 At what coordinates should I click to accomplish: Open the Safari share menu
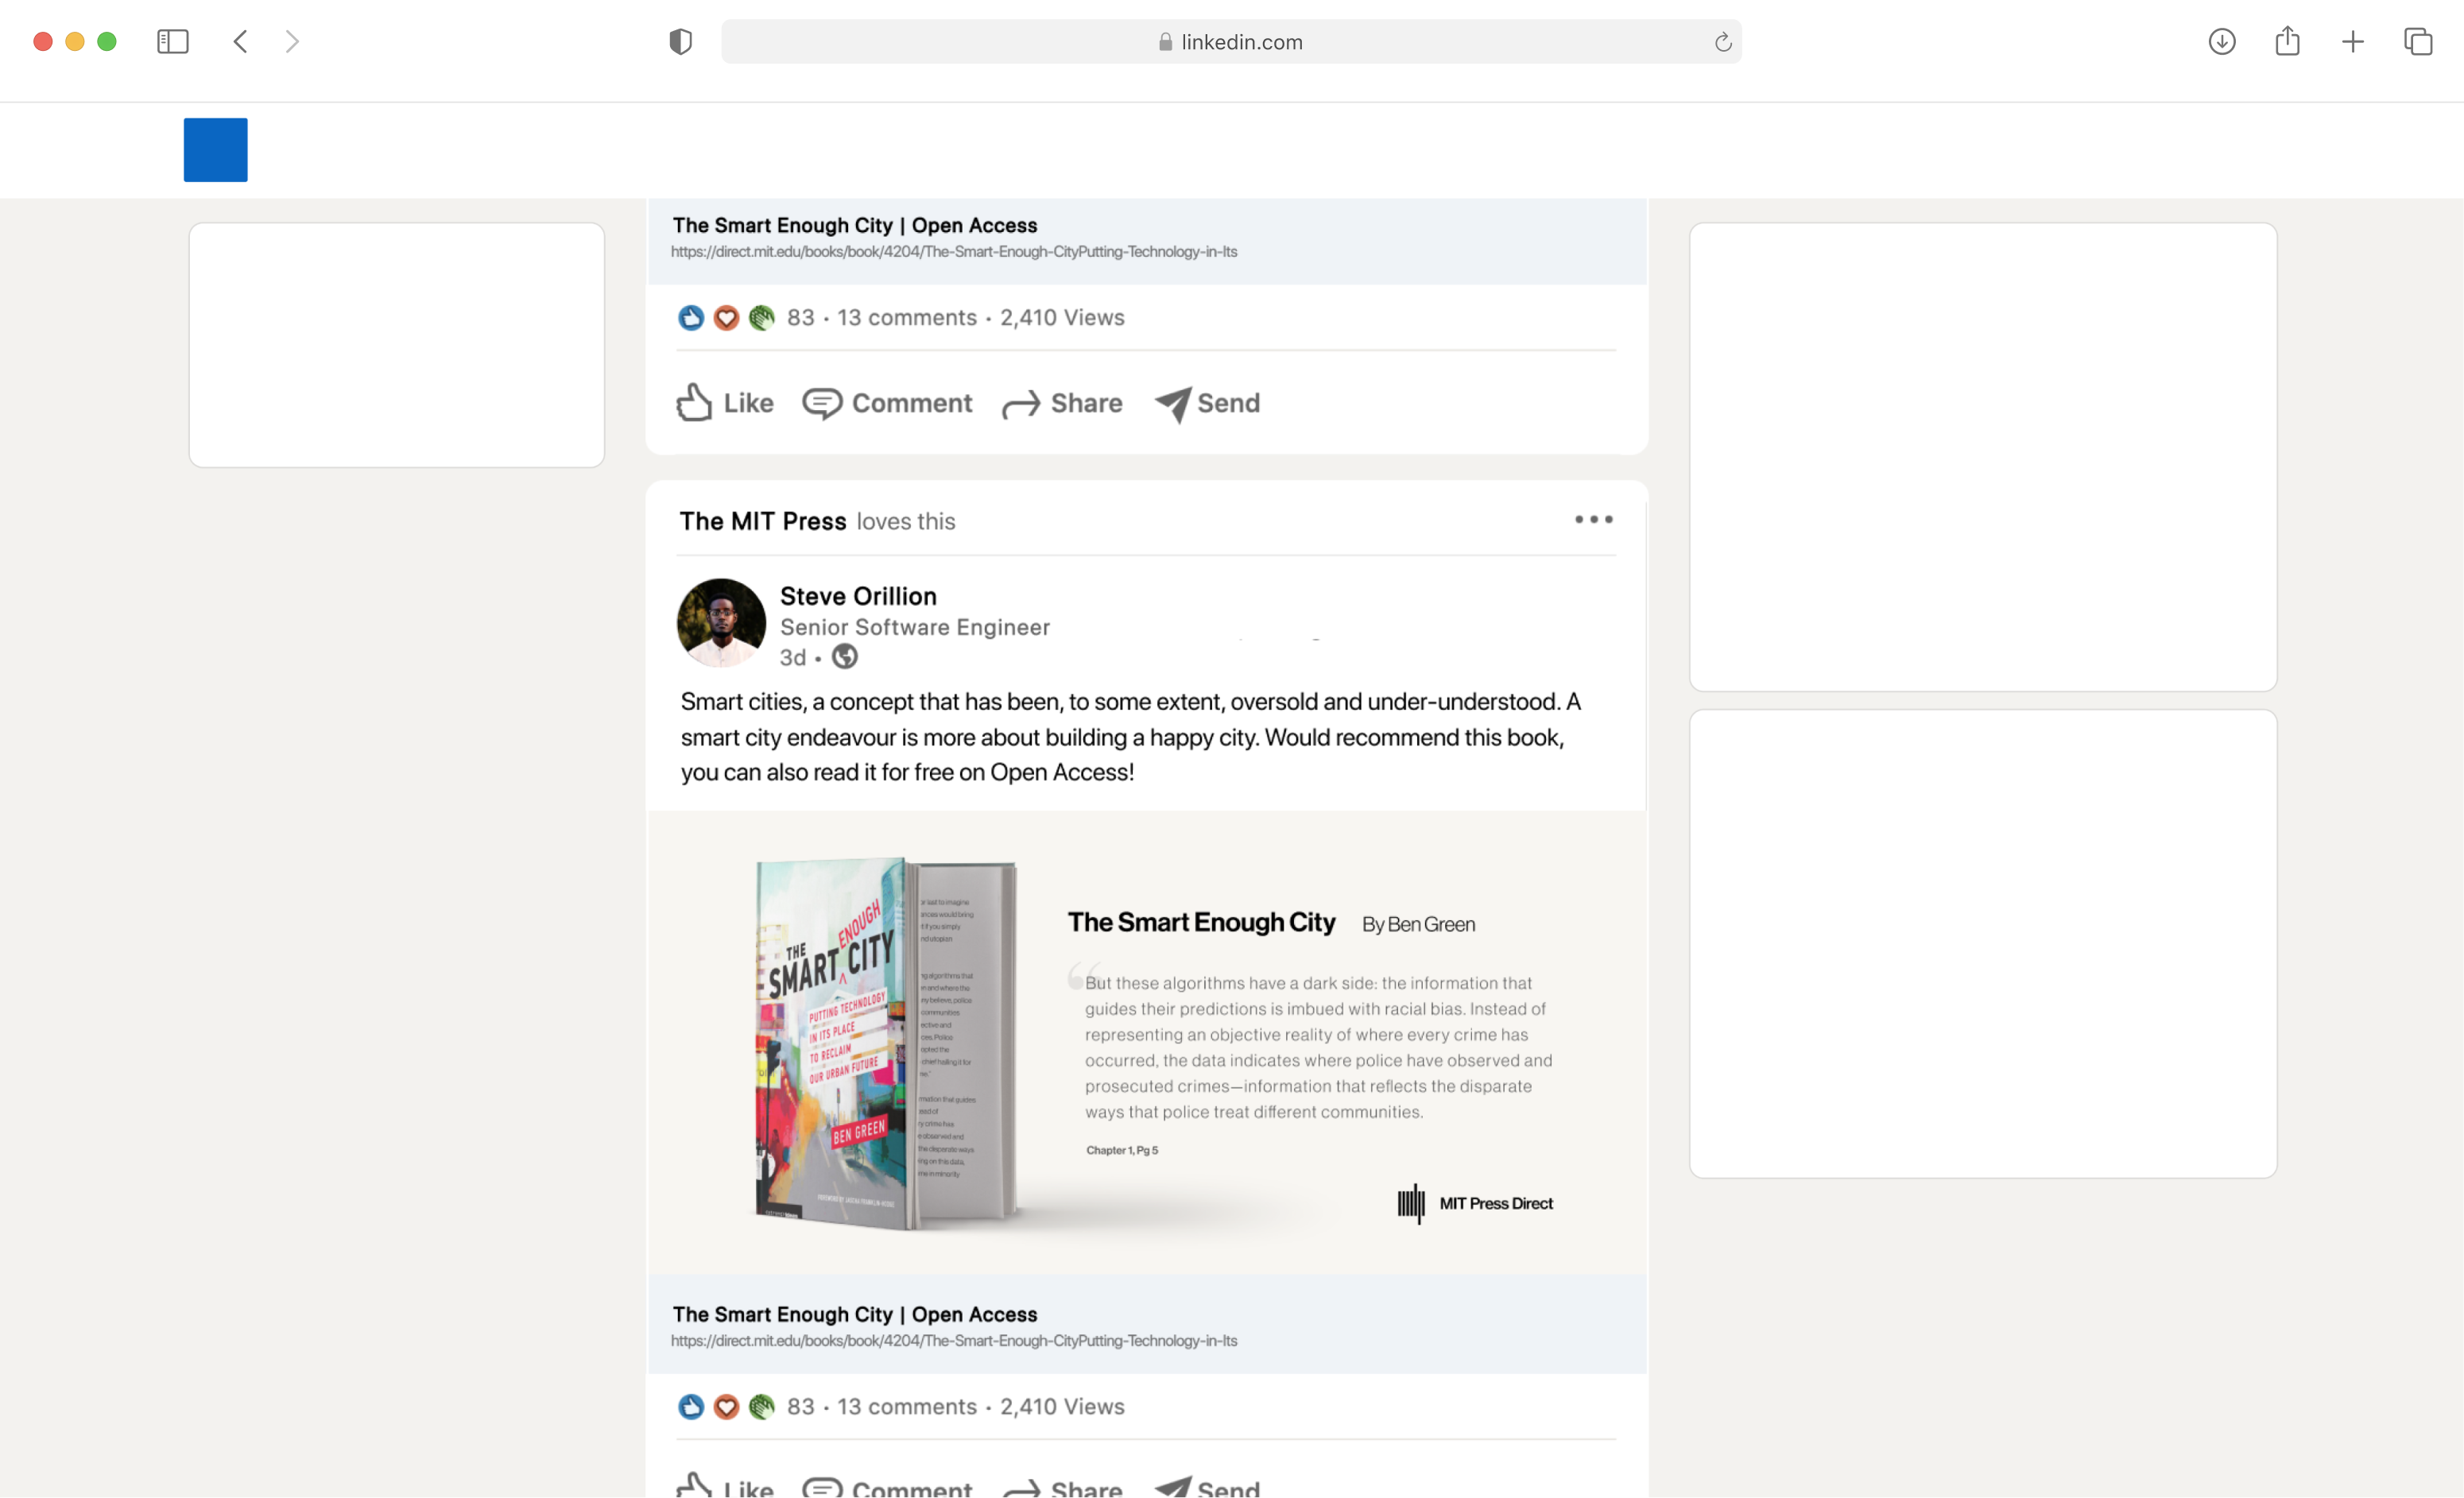point(2287,41)
